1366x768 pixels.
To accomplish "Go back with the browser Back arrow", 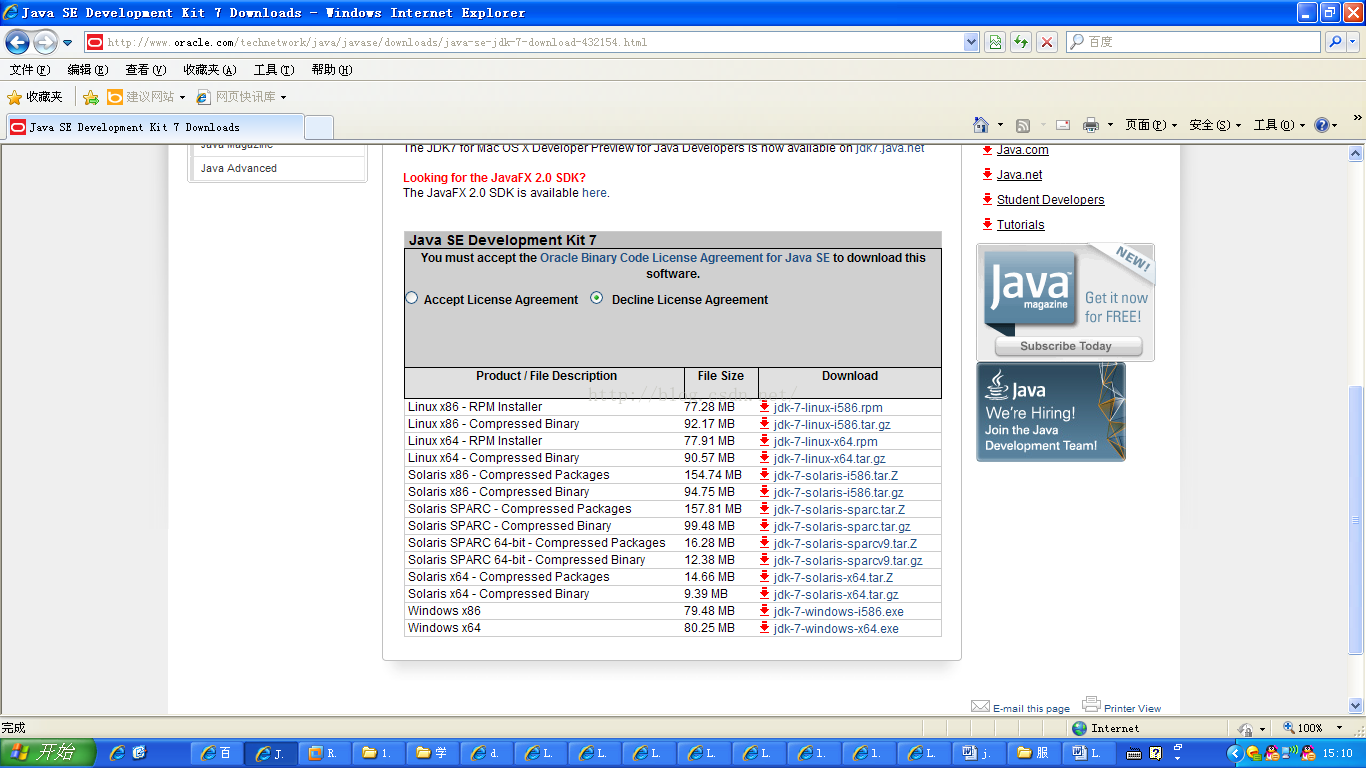I will pos(18,42).
